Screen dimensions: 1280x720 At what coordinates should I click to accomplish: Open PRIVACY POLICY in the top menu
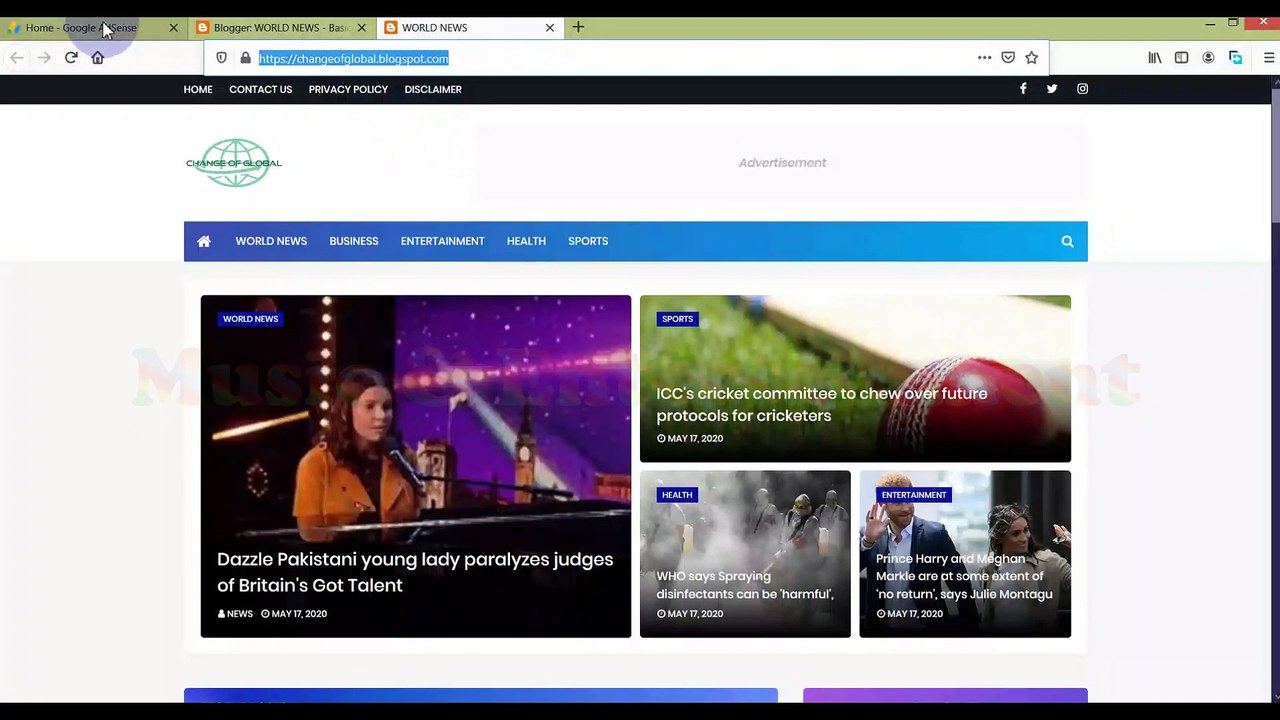click(x=348, y=89)
